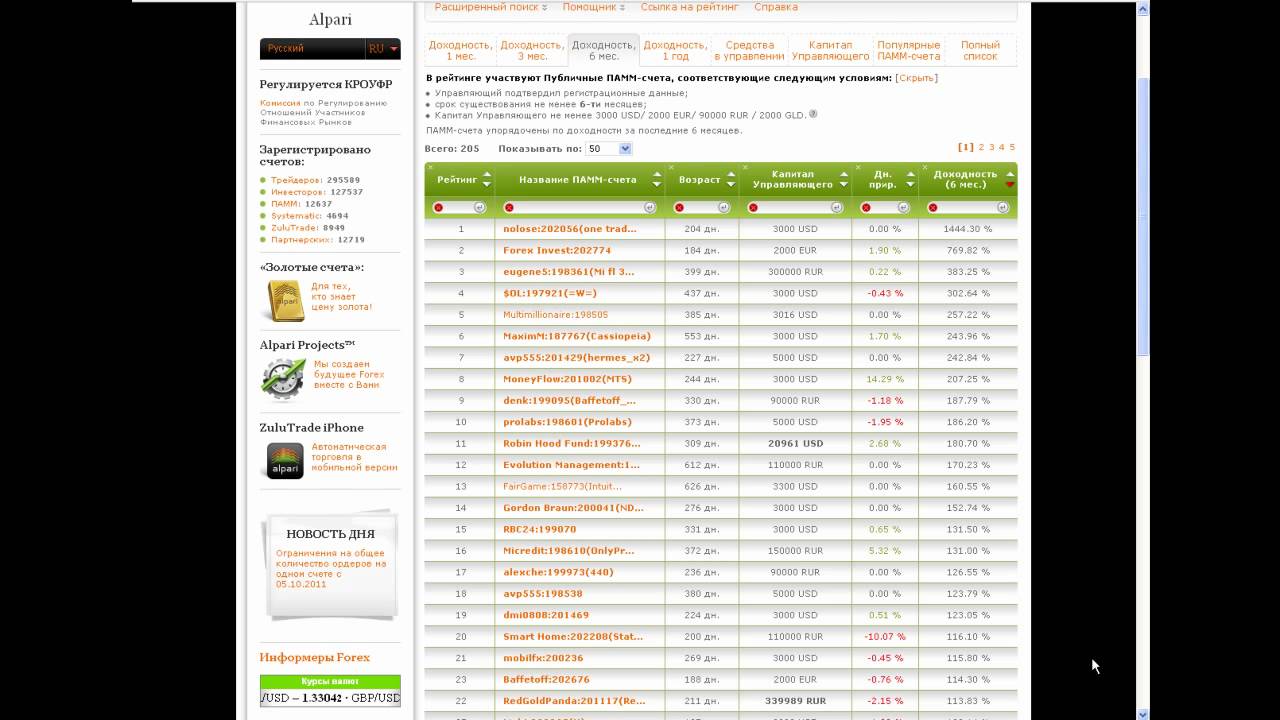Sort Капитал Управляющего descending arrow
Viewport: 1280px width, 720px height.
click(844, 185)
